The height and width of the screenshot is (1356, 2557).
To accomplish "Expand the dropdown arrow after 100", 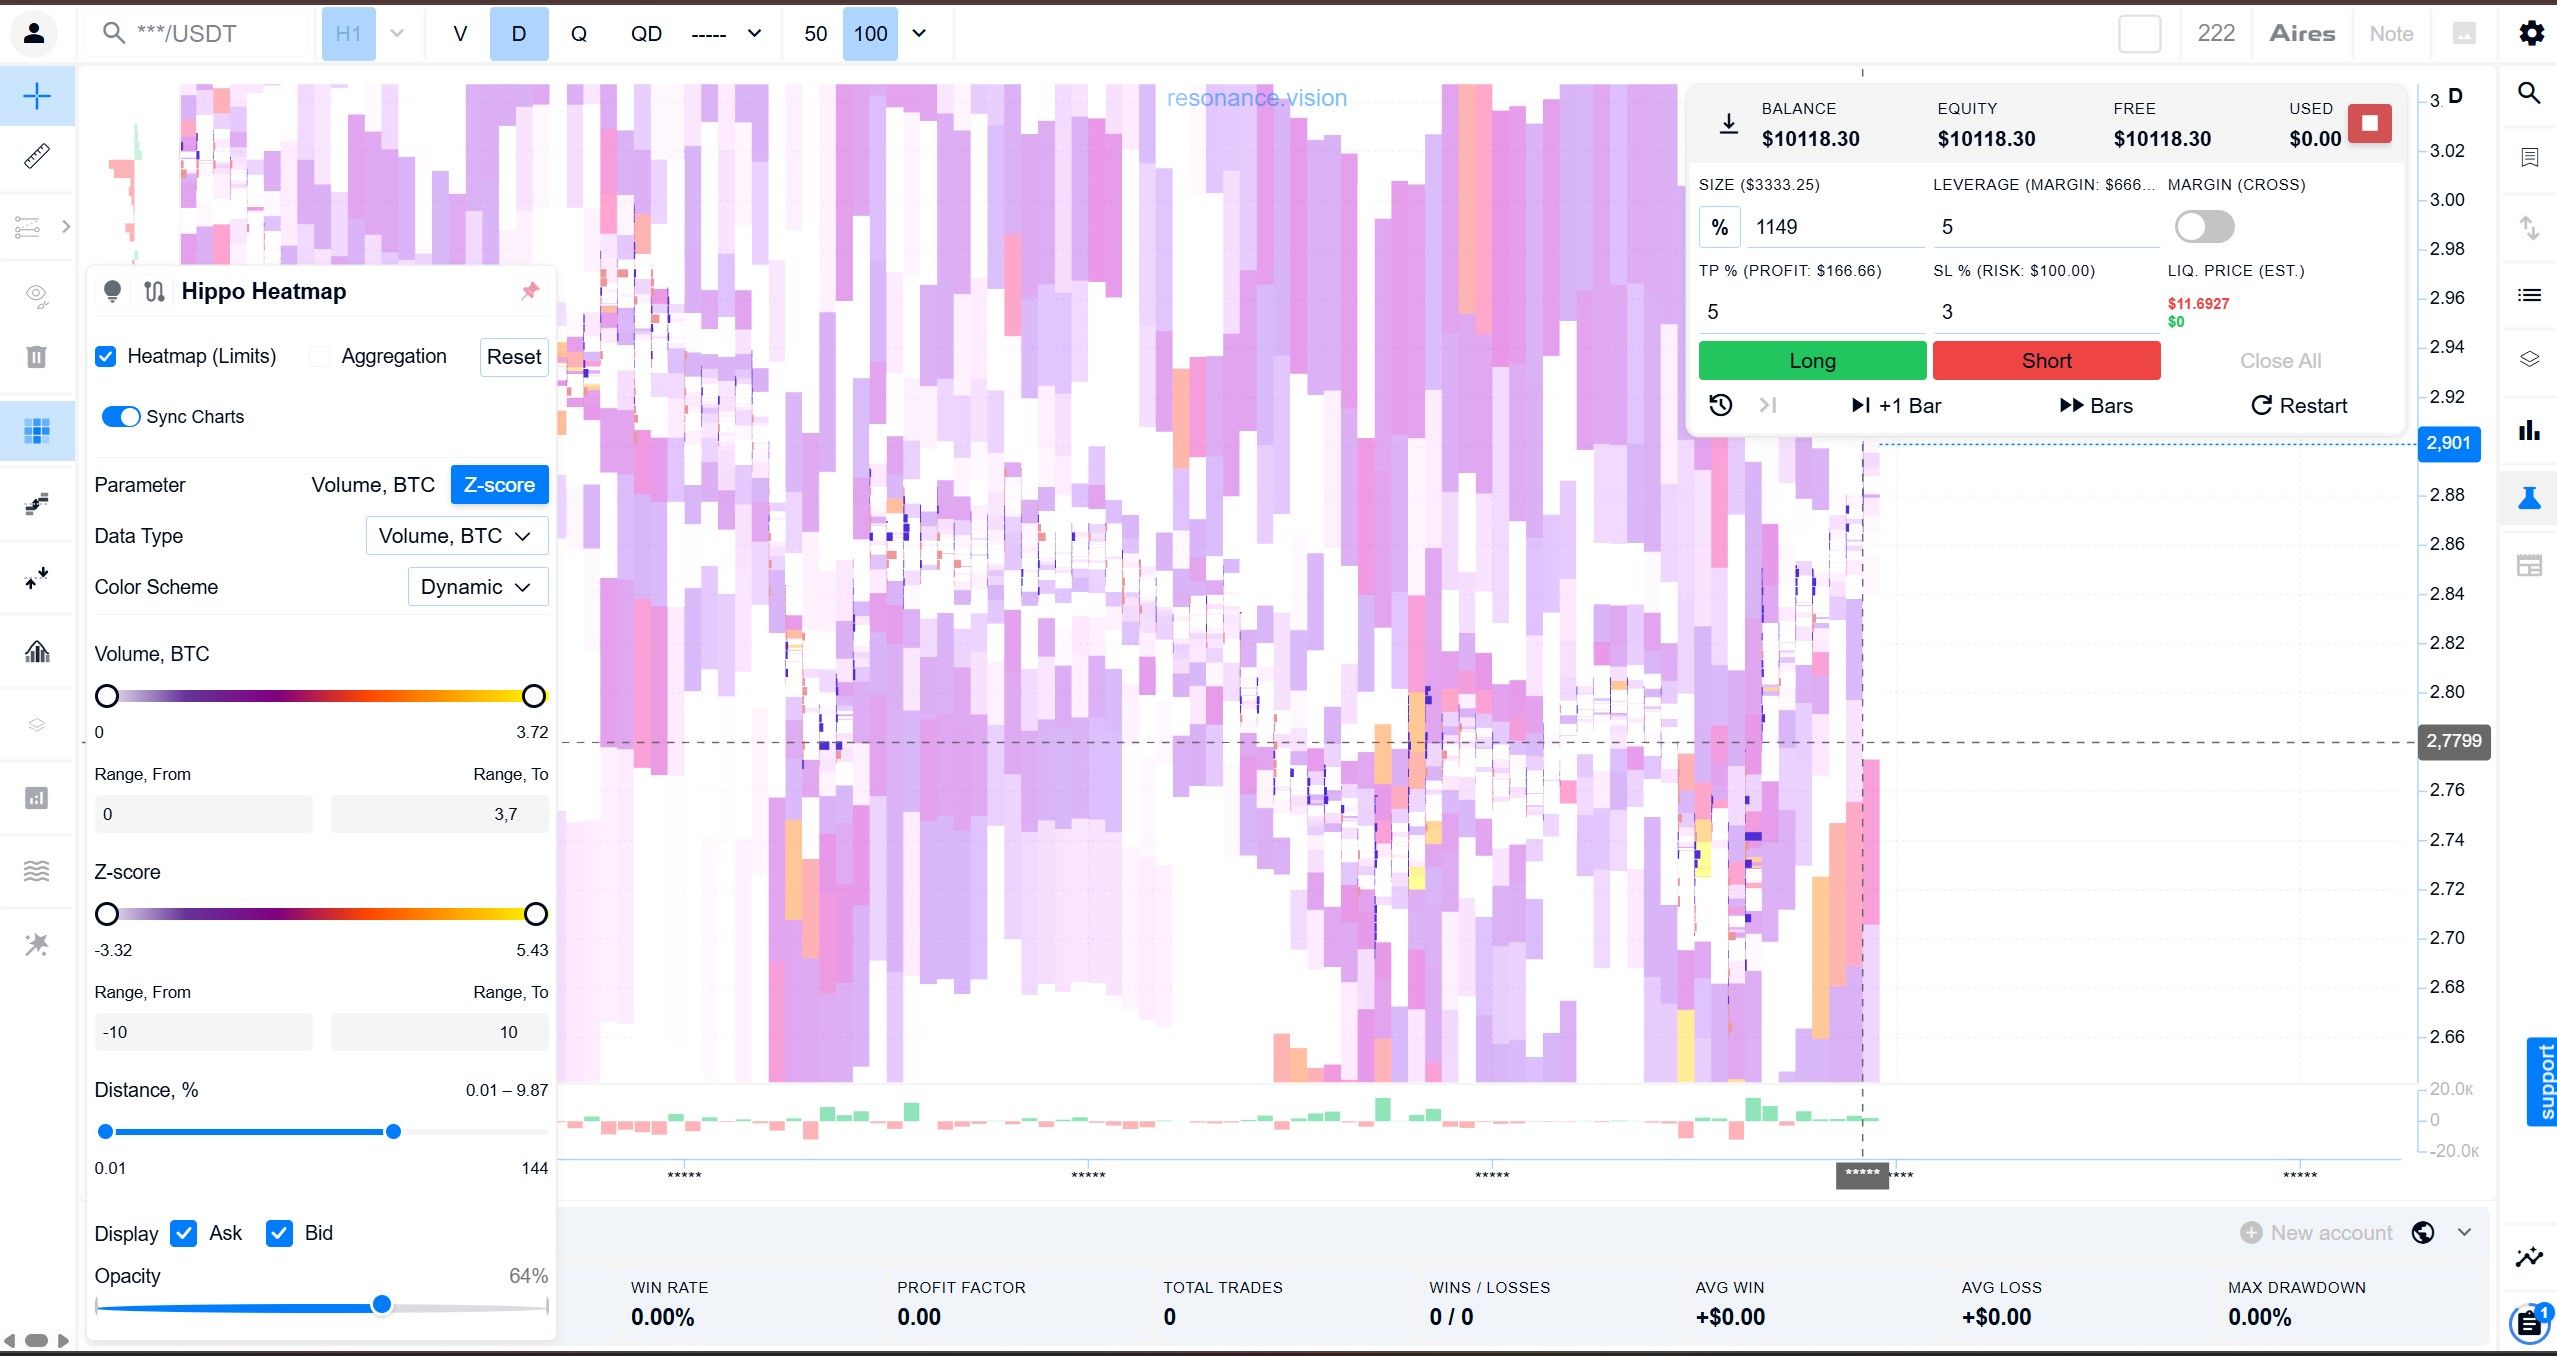I will click(x=919, y=33).
